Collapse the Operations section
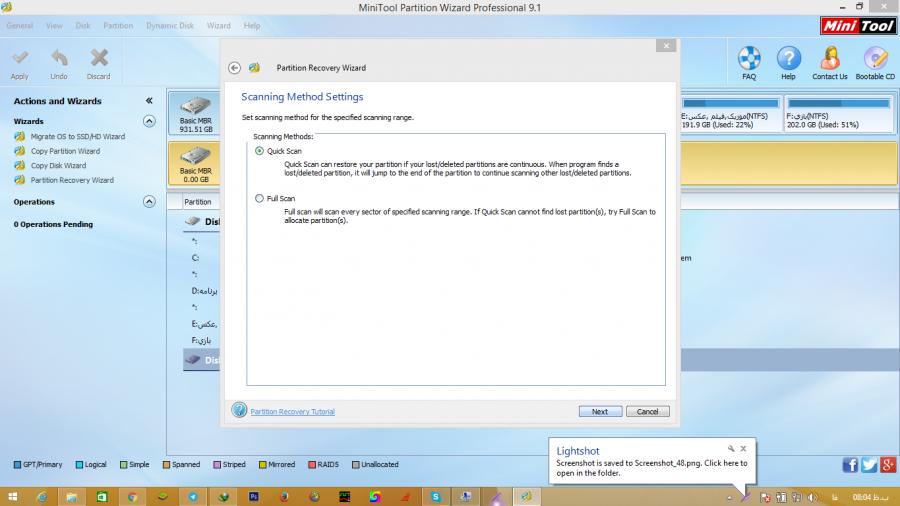This screenshot has width=900, height=506. 149,201
